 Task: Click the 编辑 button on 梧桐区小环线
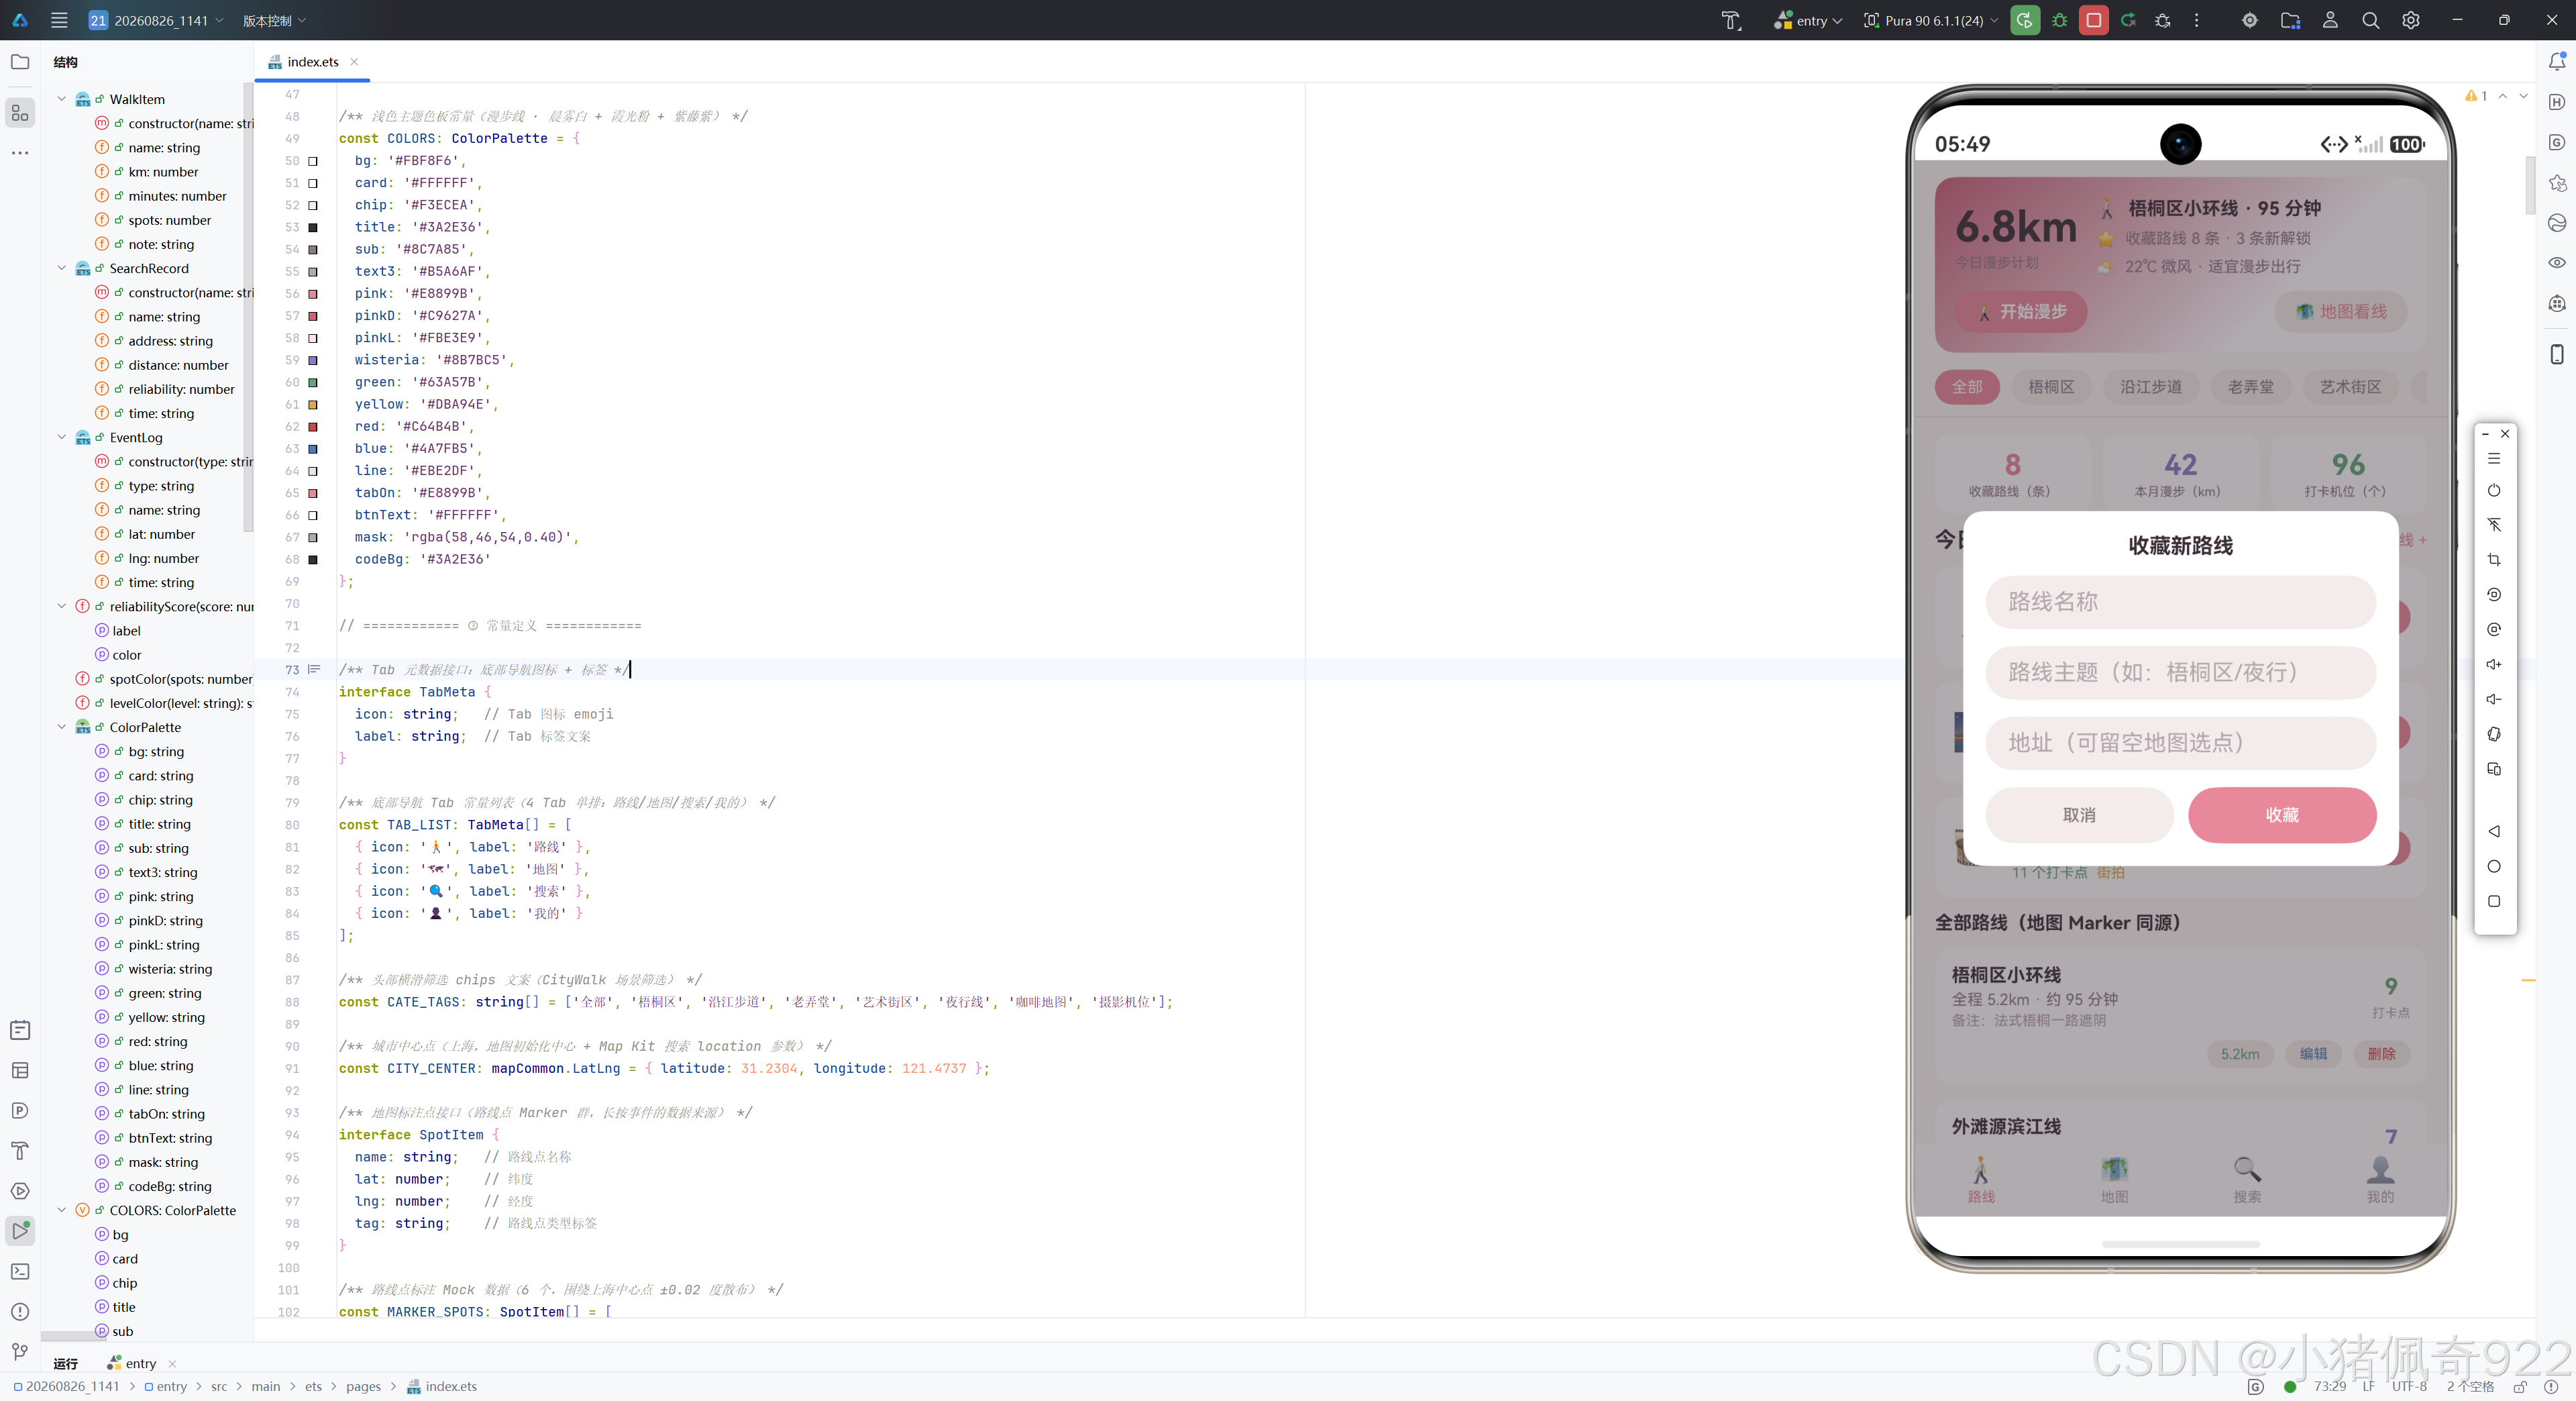click(x=2313, y=1054)
